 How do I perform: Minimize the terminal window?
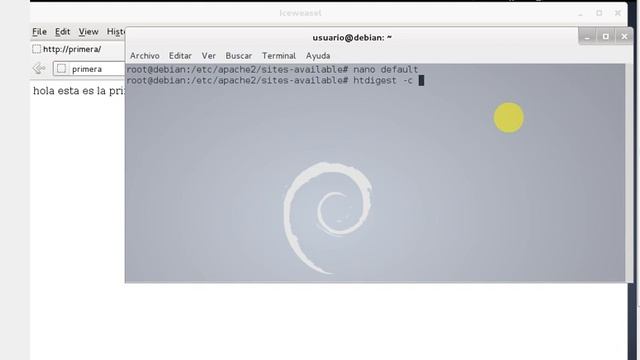[x=587, y=37]
